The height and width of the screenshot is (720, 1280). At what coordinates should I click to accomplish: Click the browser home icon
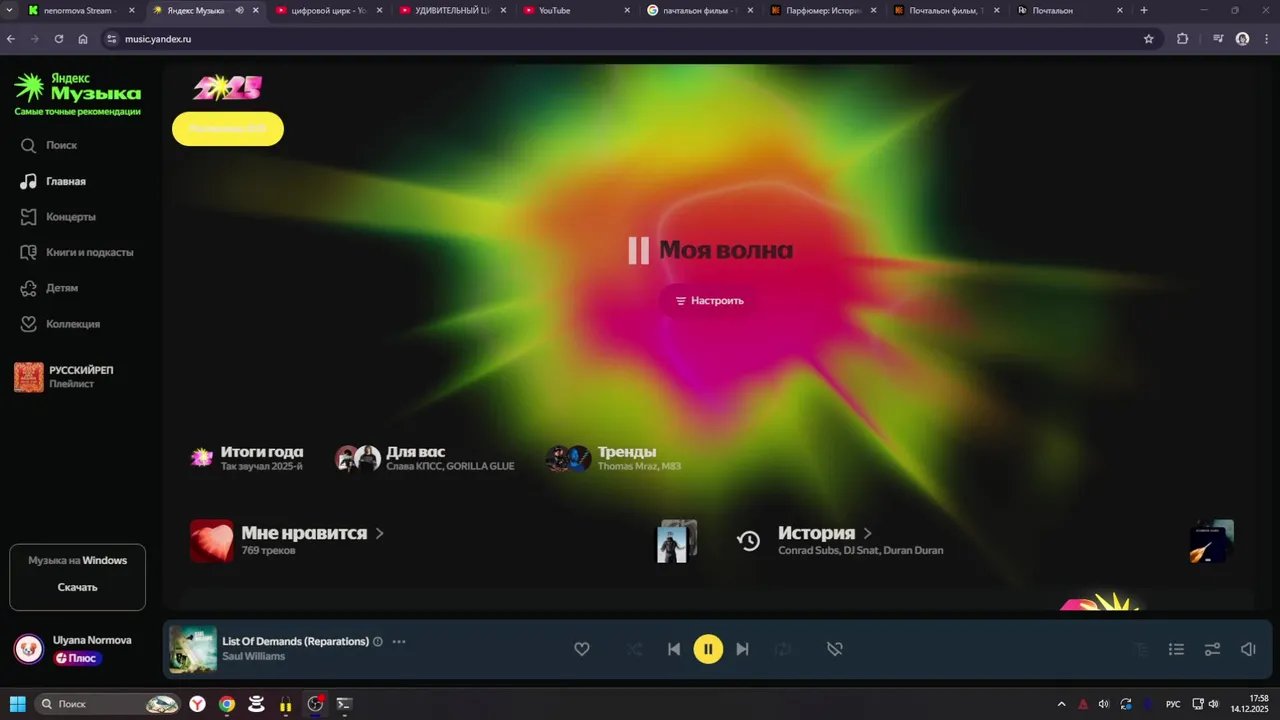(83, 39)
